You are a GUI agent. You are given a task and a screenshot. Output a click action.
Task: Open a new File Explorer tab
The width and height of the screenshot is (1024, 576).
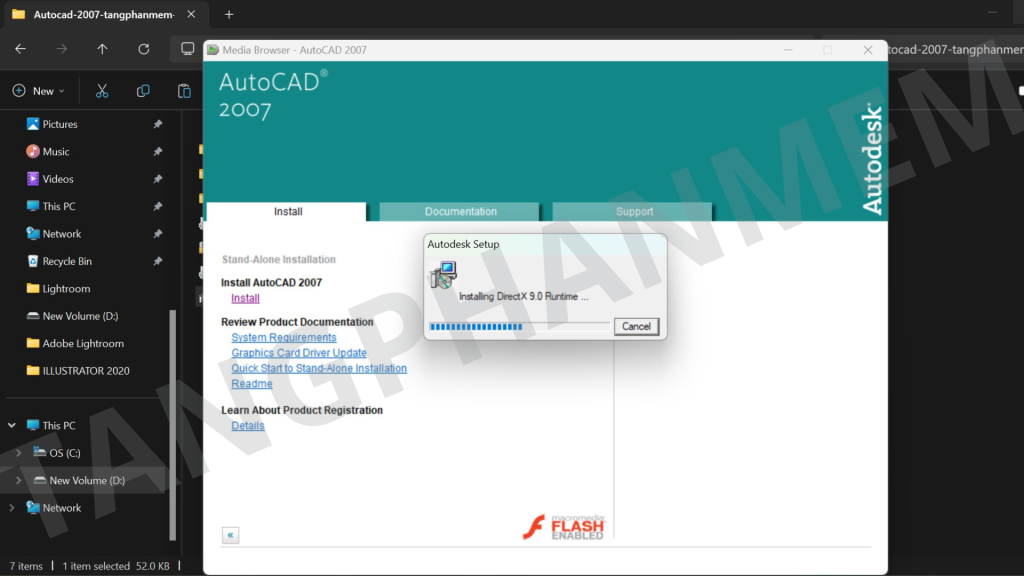[229, 15]
